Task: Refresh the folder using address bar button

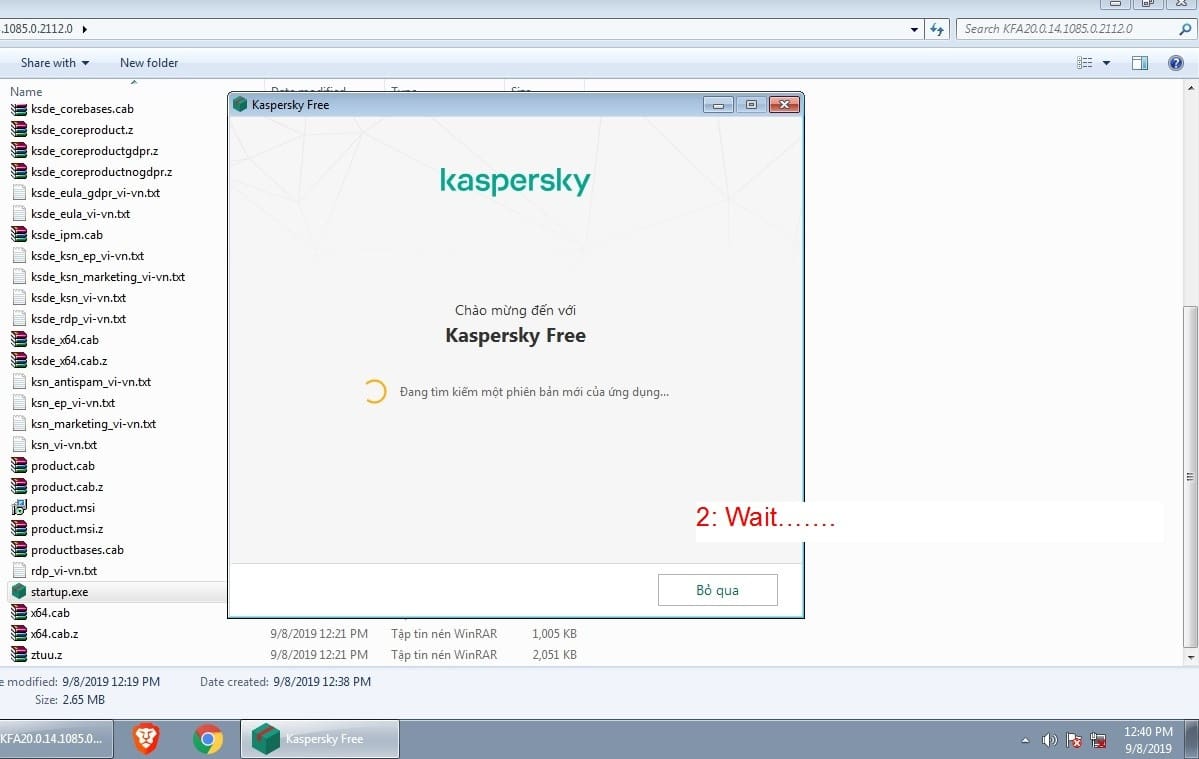Action: coord(937,29)
